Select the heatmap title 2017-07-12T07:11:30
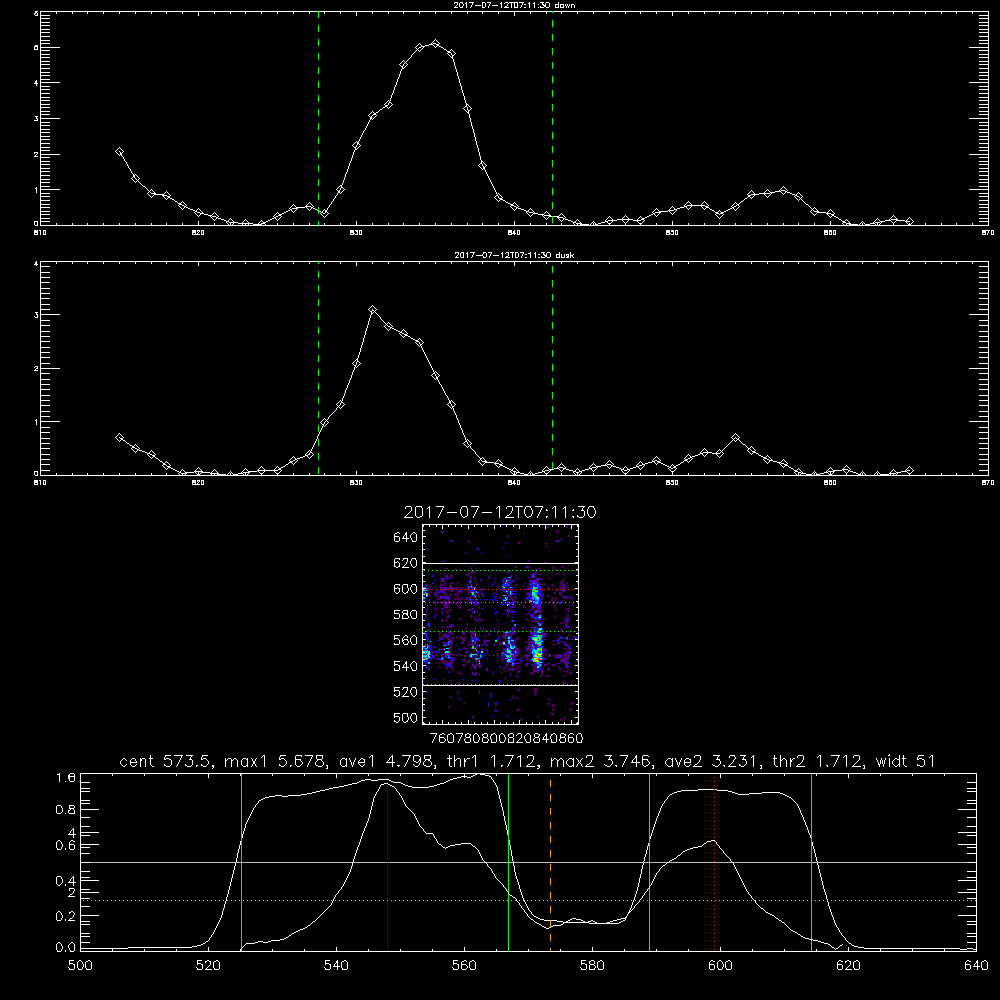The width and height of the screenshot is (1000, 1000). tap(500, 512)
